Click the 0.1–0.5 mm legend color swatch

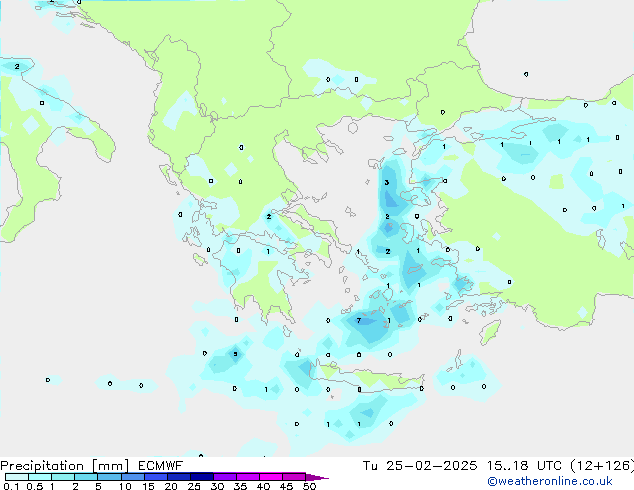[x=17, y=477]
